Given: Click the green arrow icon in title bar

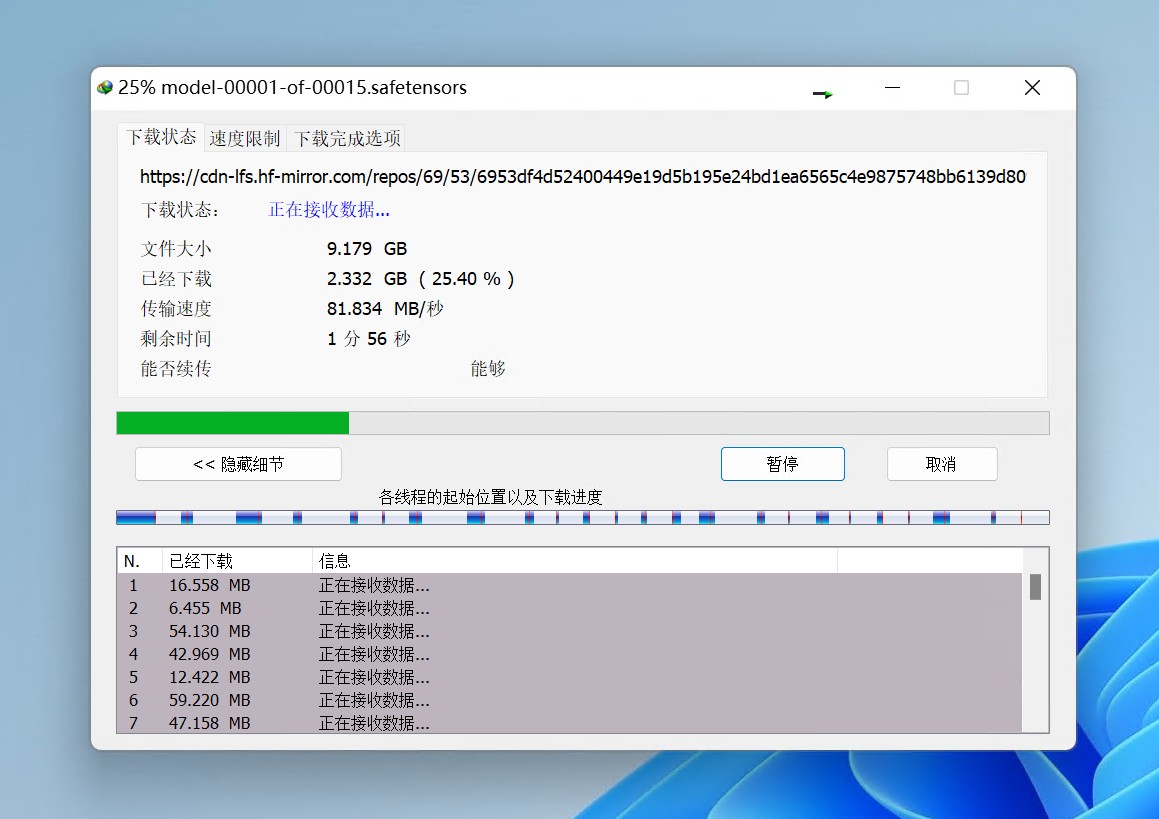Looking at the screenshot, I should [x=823, y=93].
